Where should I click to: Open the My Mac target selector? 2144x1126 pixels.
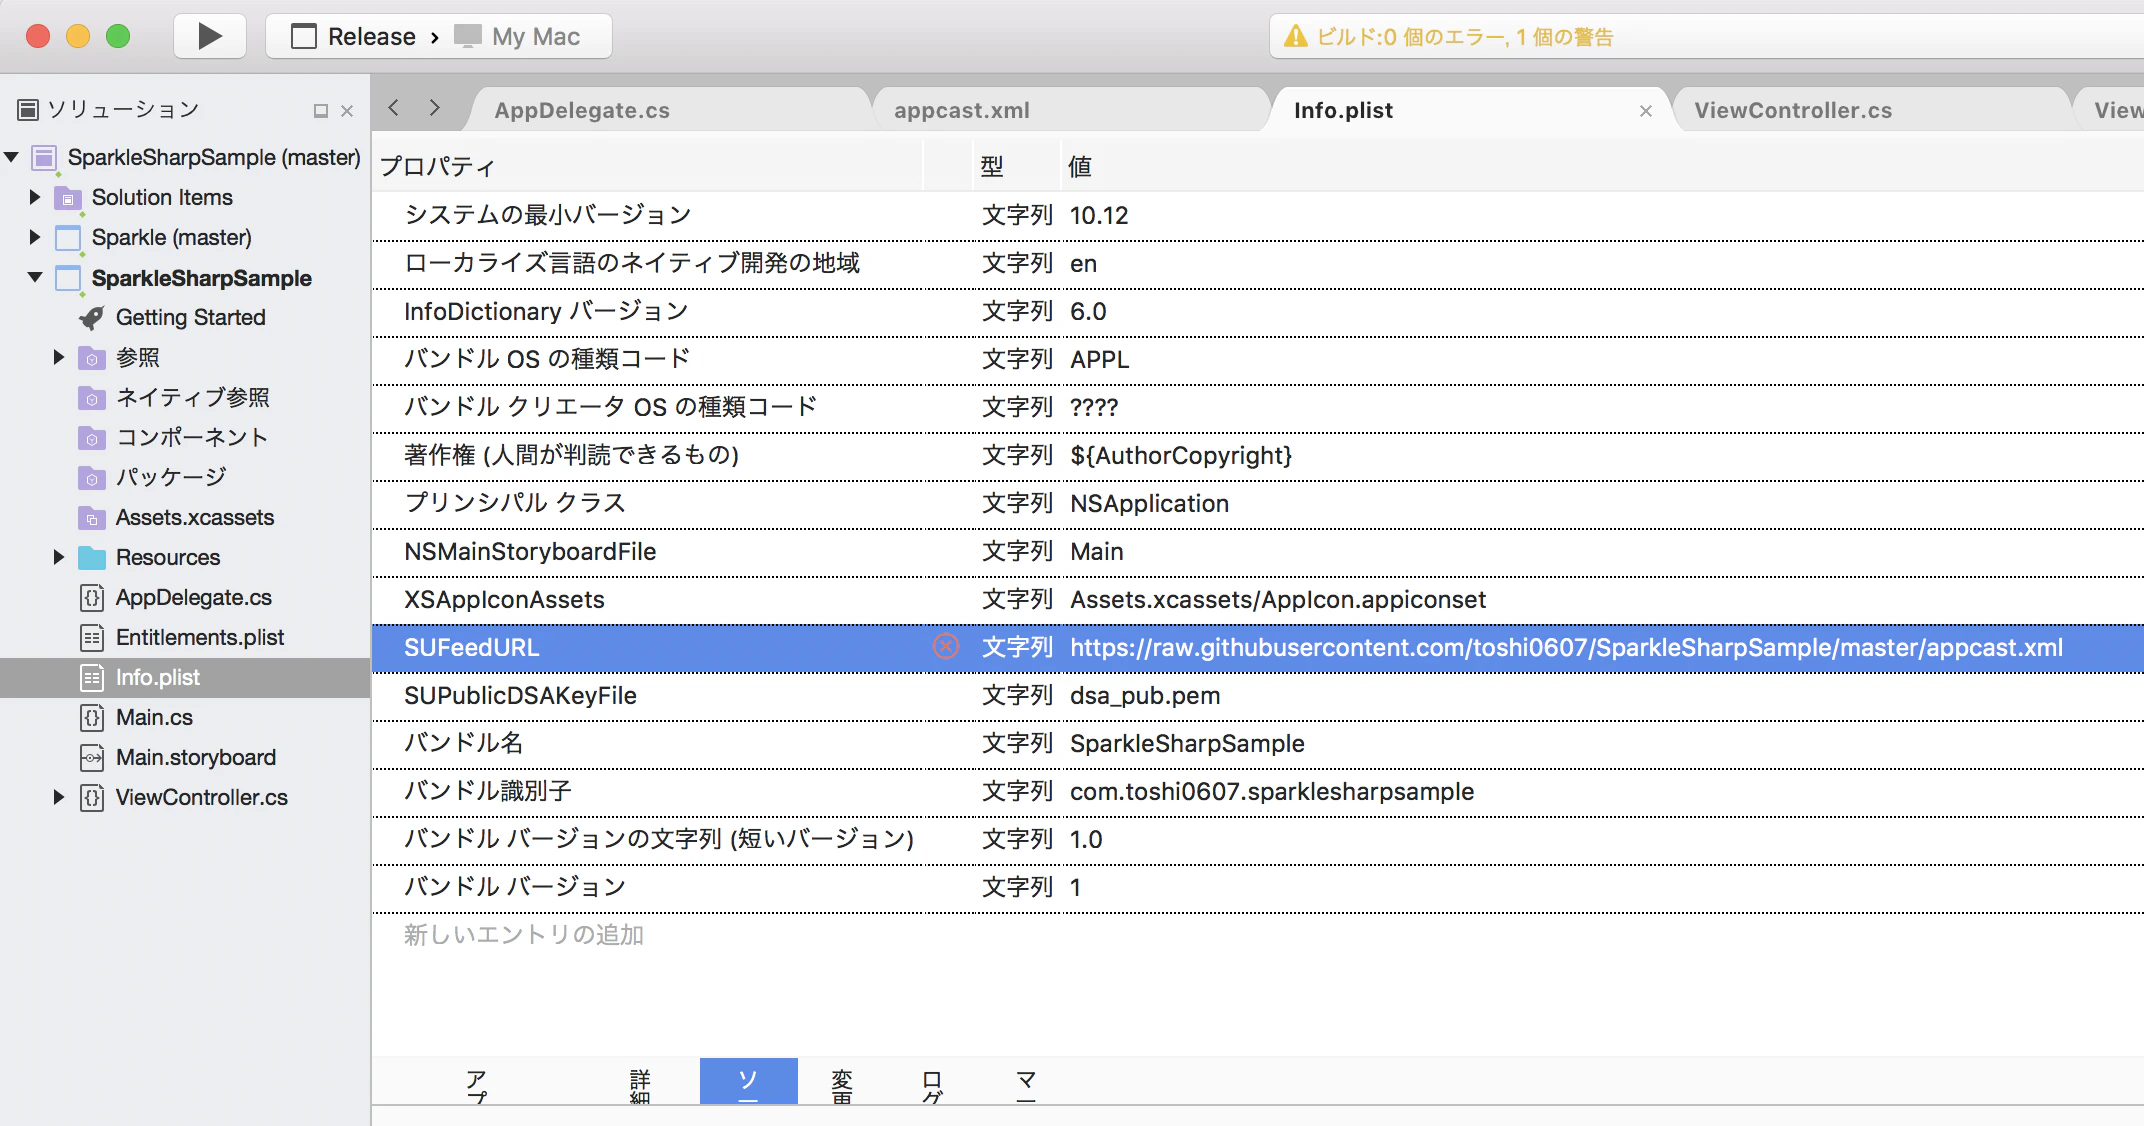point(518,37)
